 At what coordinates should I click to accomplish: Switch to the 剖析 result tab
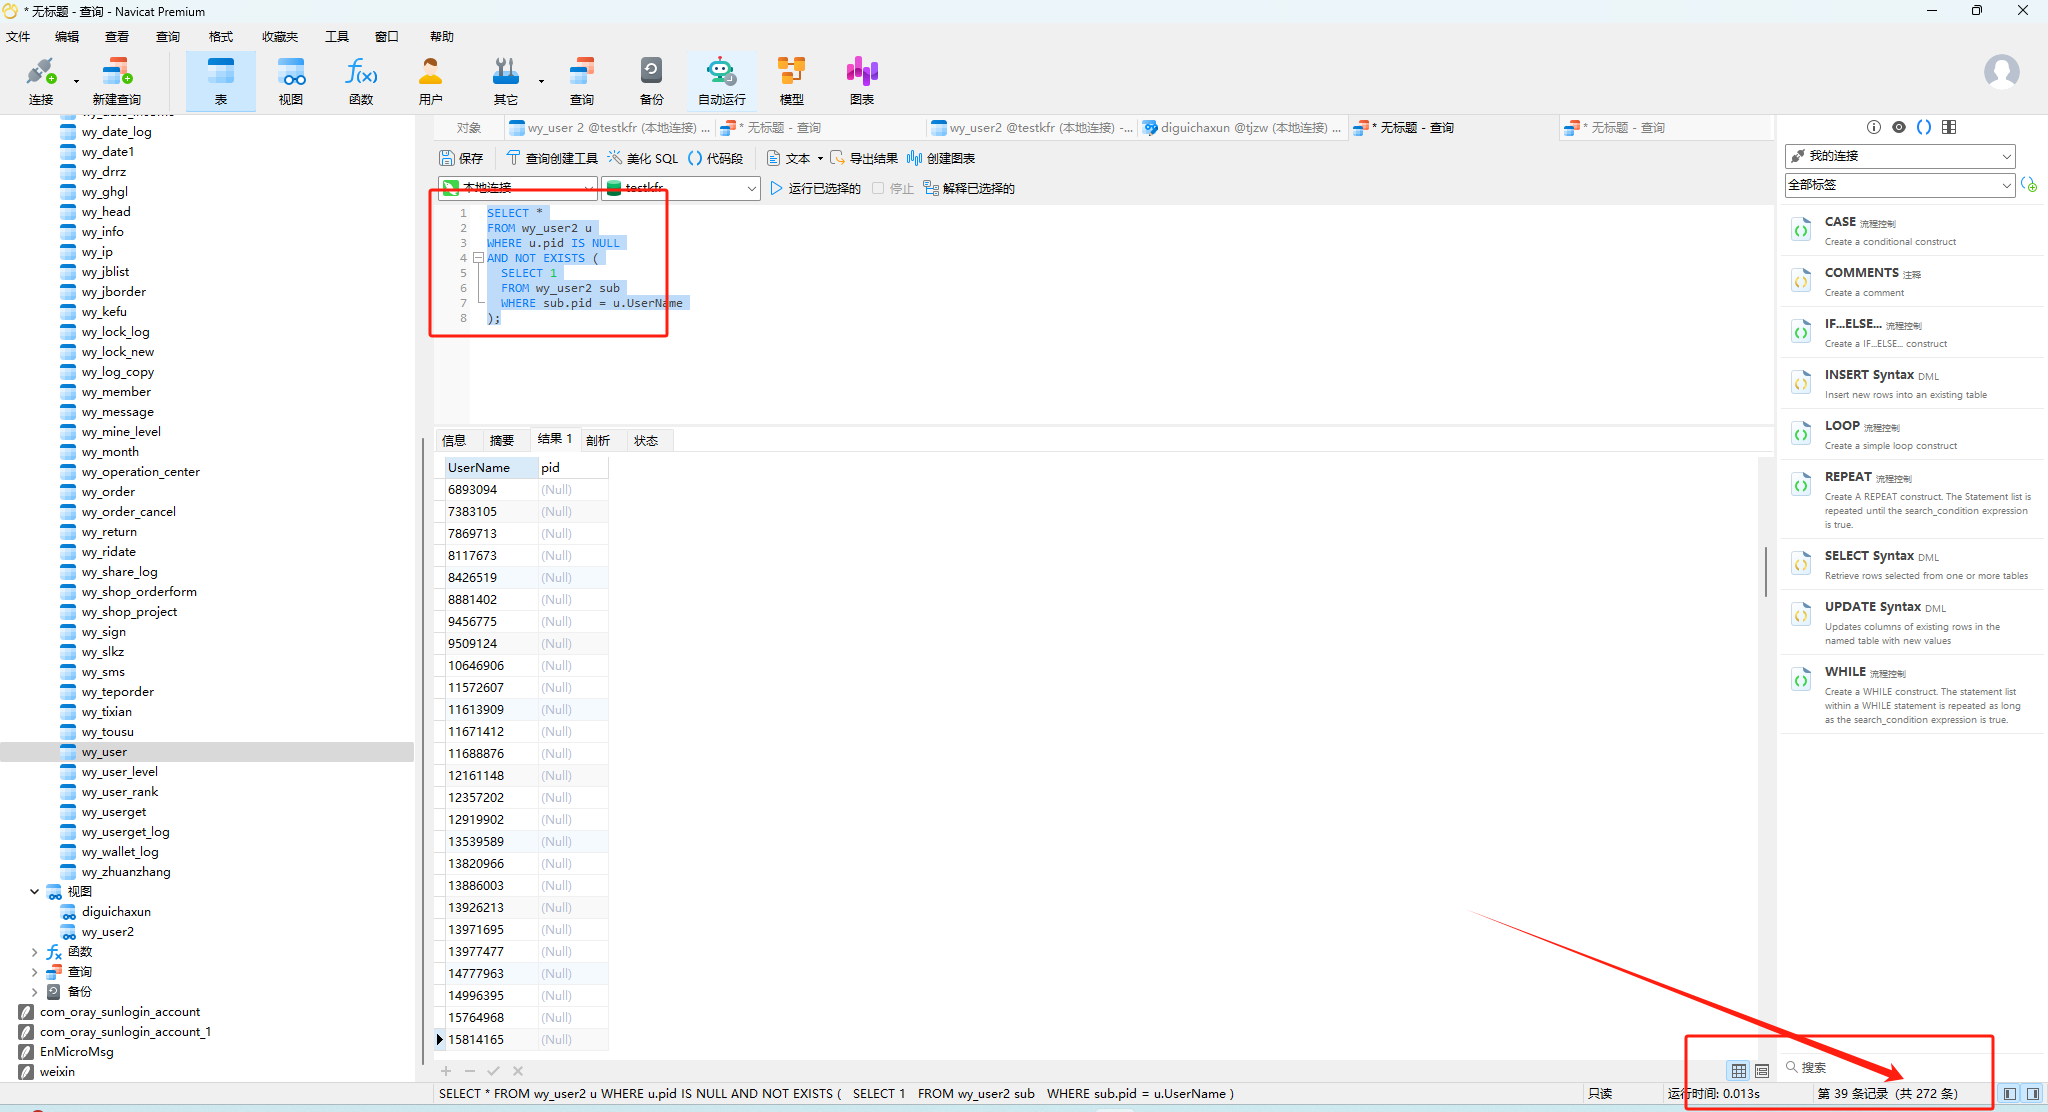pos(598,440)
